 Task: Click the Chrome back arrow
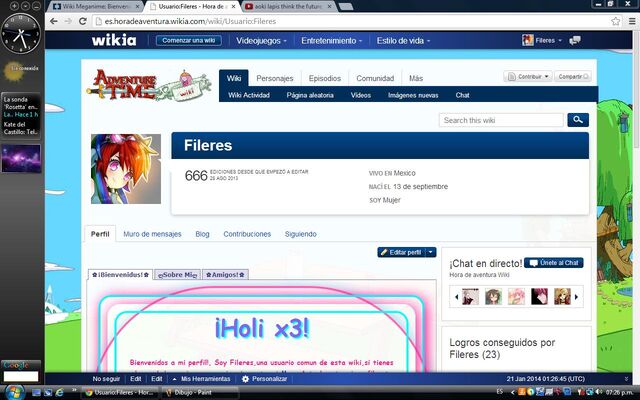pos(54,21)
